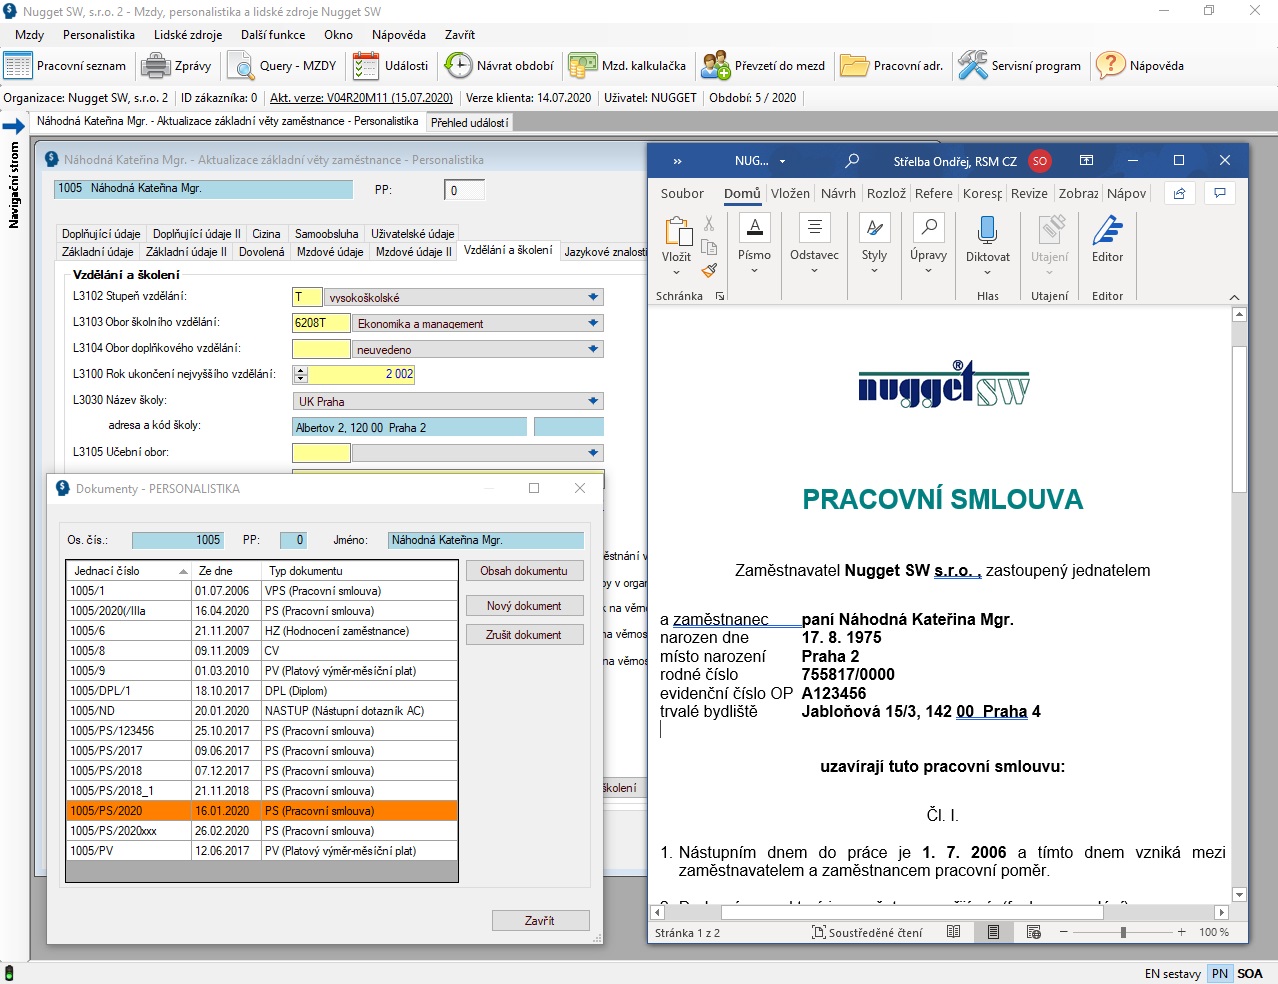This screenshot has height=984, width=1278.
Task: Open Personalistika menu
Action: [x=98, y=35]
